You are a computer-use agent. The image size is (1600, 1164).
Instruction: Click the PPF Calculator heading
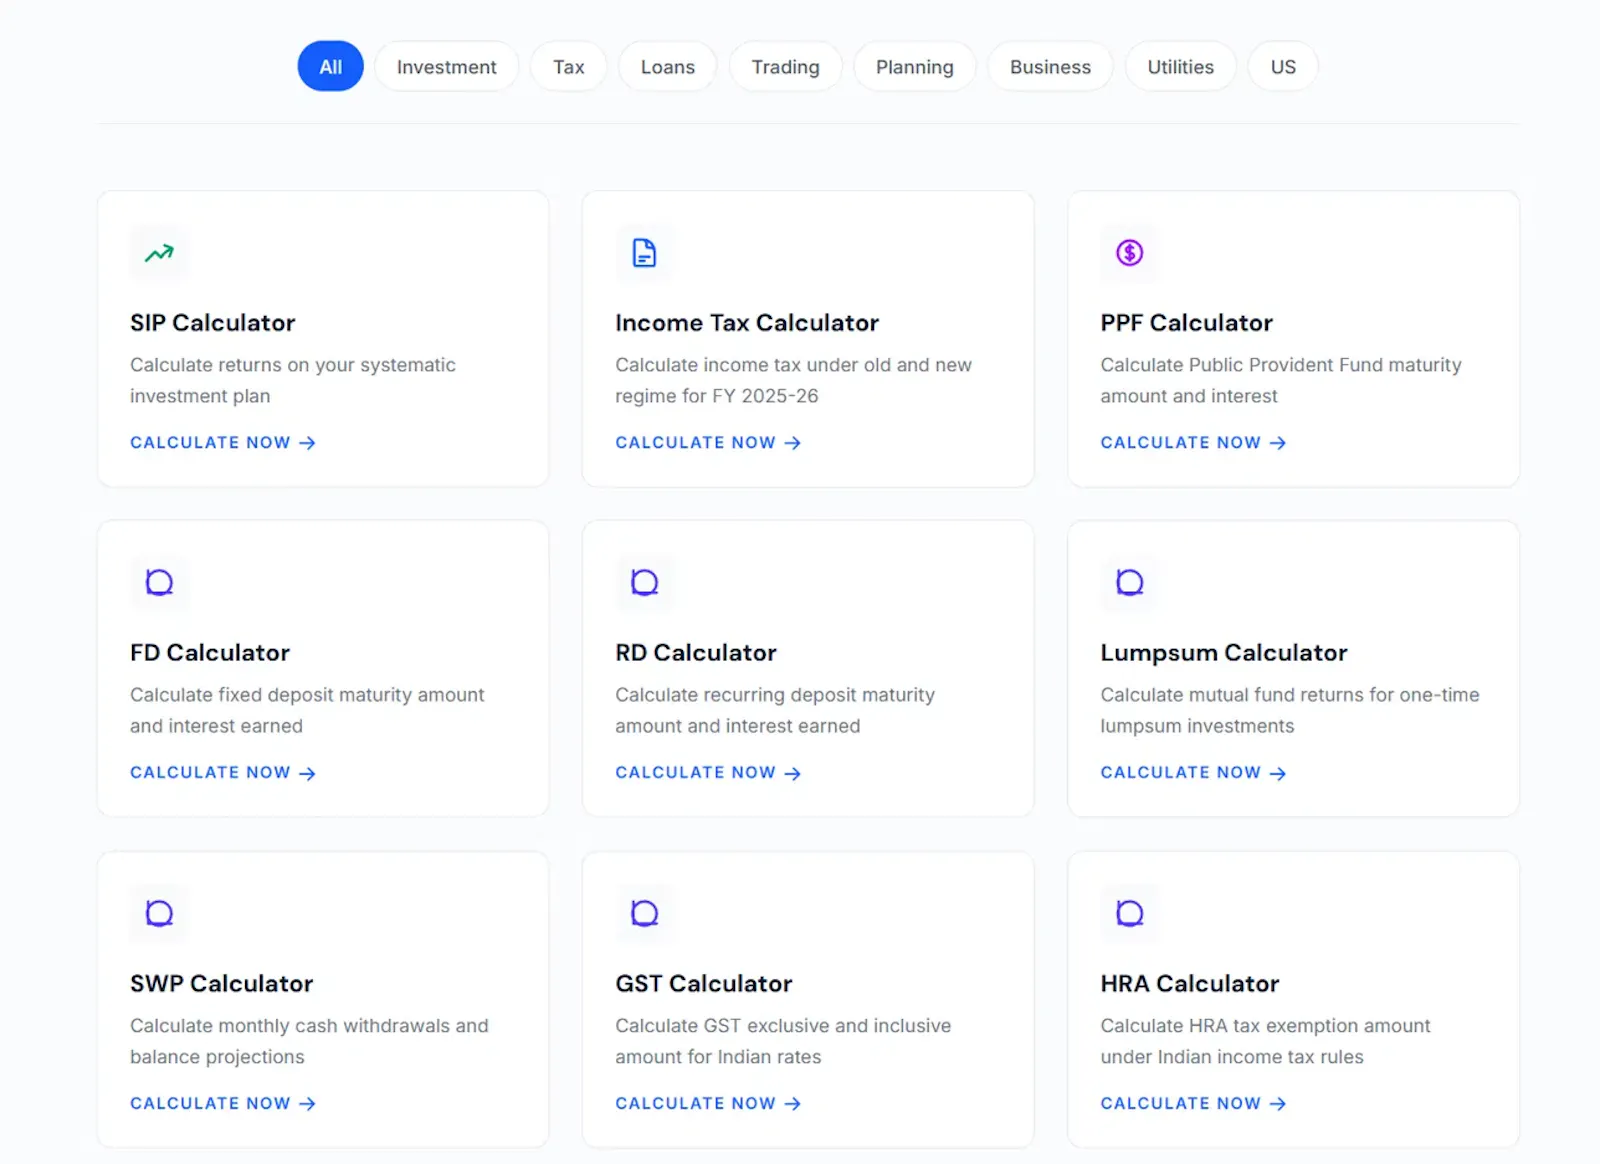[x=1186, y=323]
